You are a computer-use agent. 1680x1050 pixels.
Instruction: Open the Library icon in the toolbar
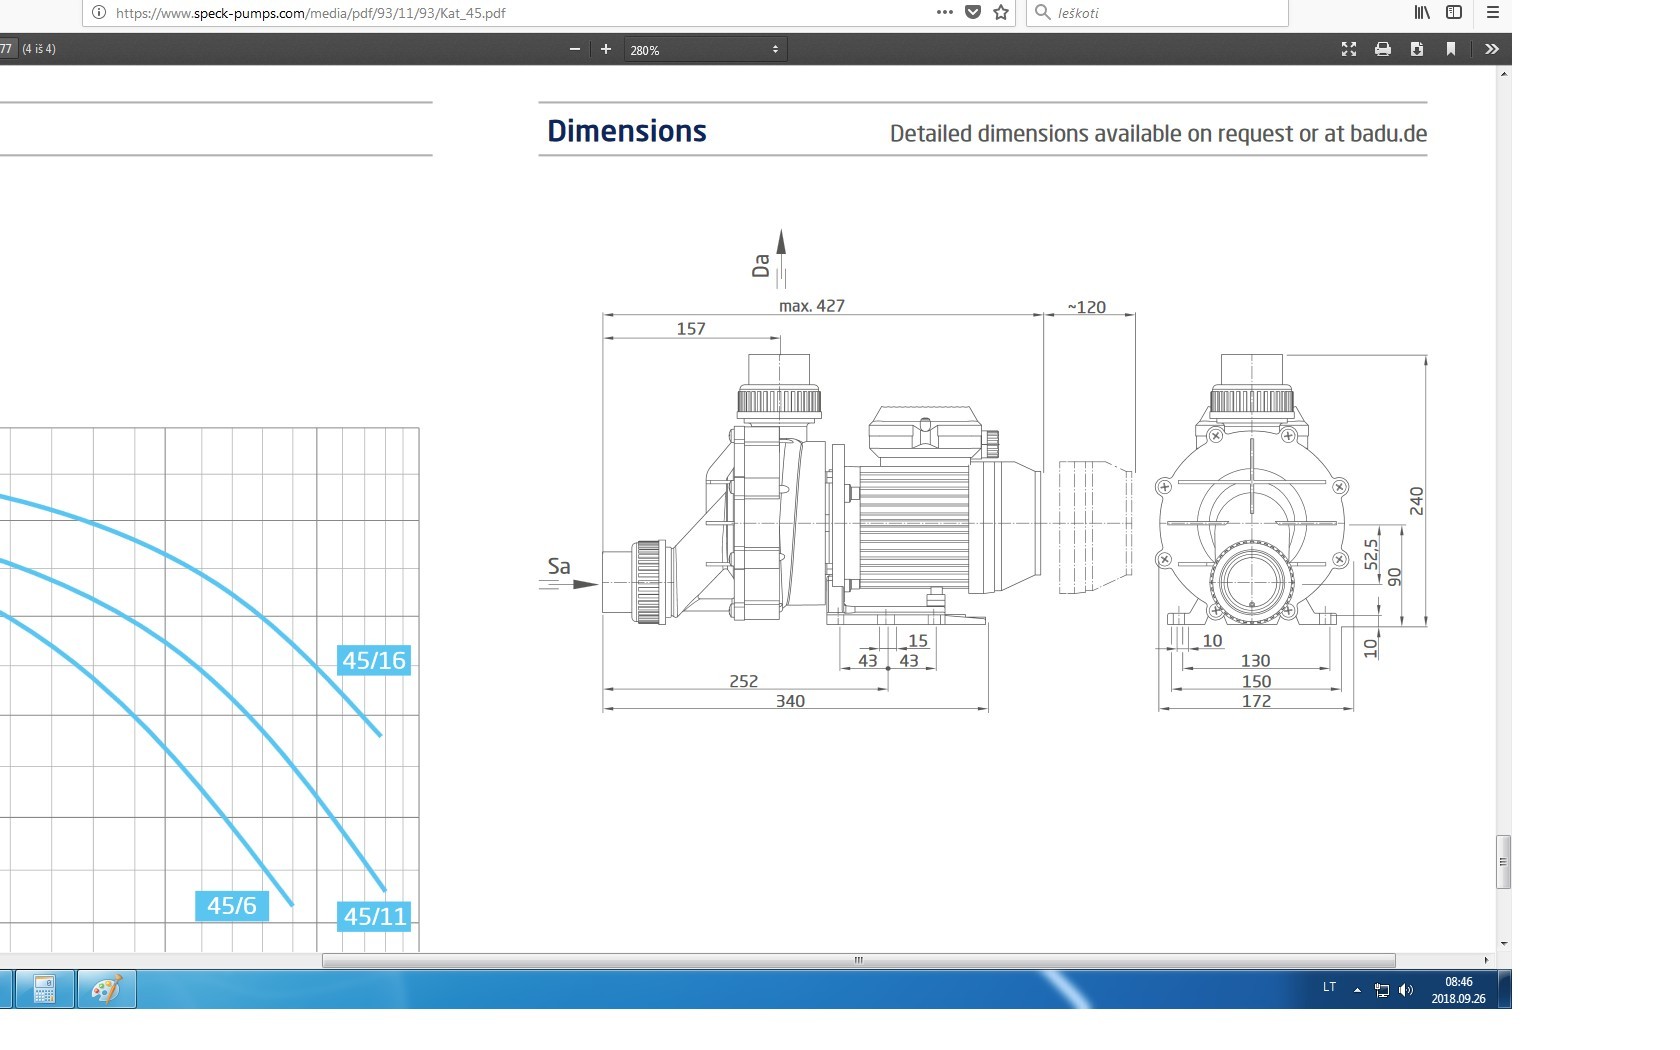1422,12
